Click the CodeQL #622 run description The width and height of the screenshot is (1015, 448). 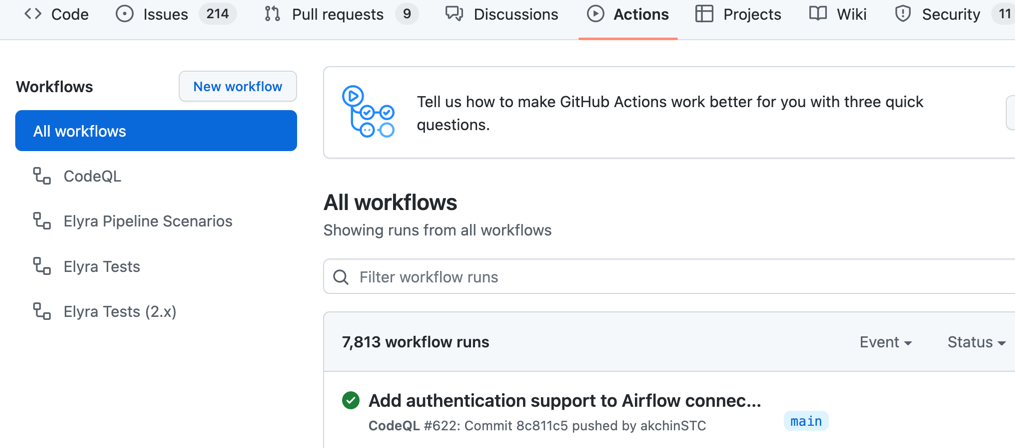point(537,425)
